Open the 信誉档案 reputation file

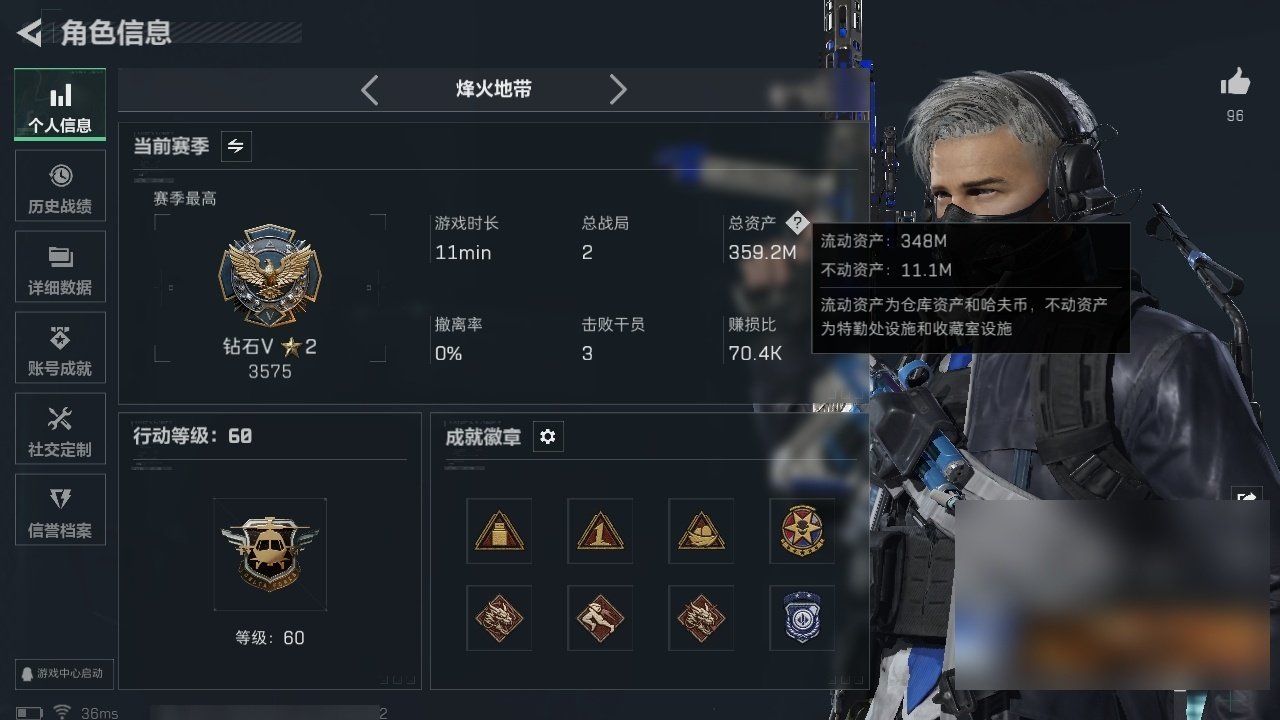click(60, 510)
